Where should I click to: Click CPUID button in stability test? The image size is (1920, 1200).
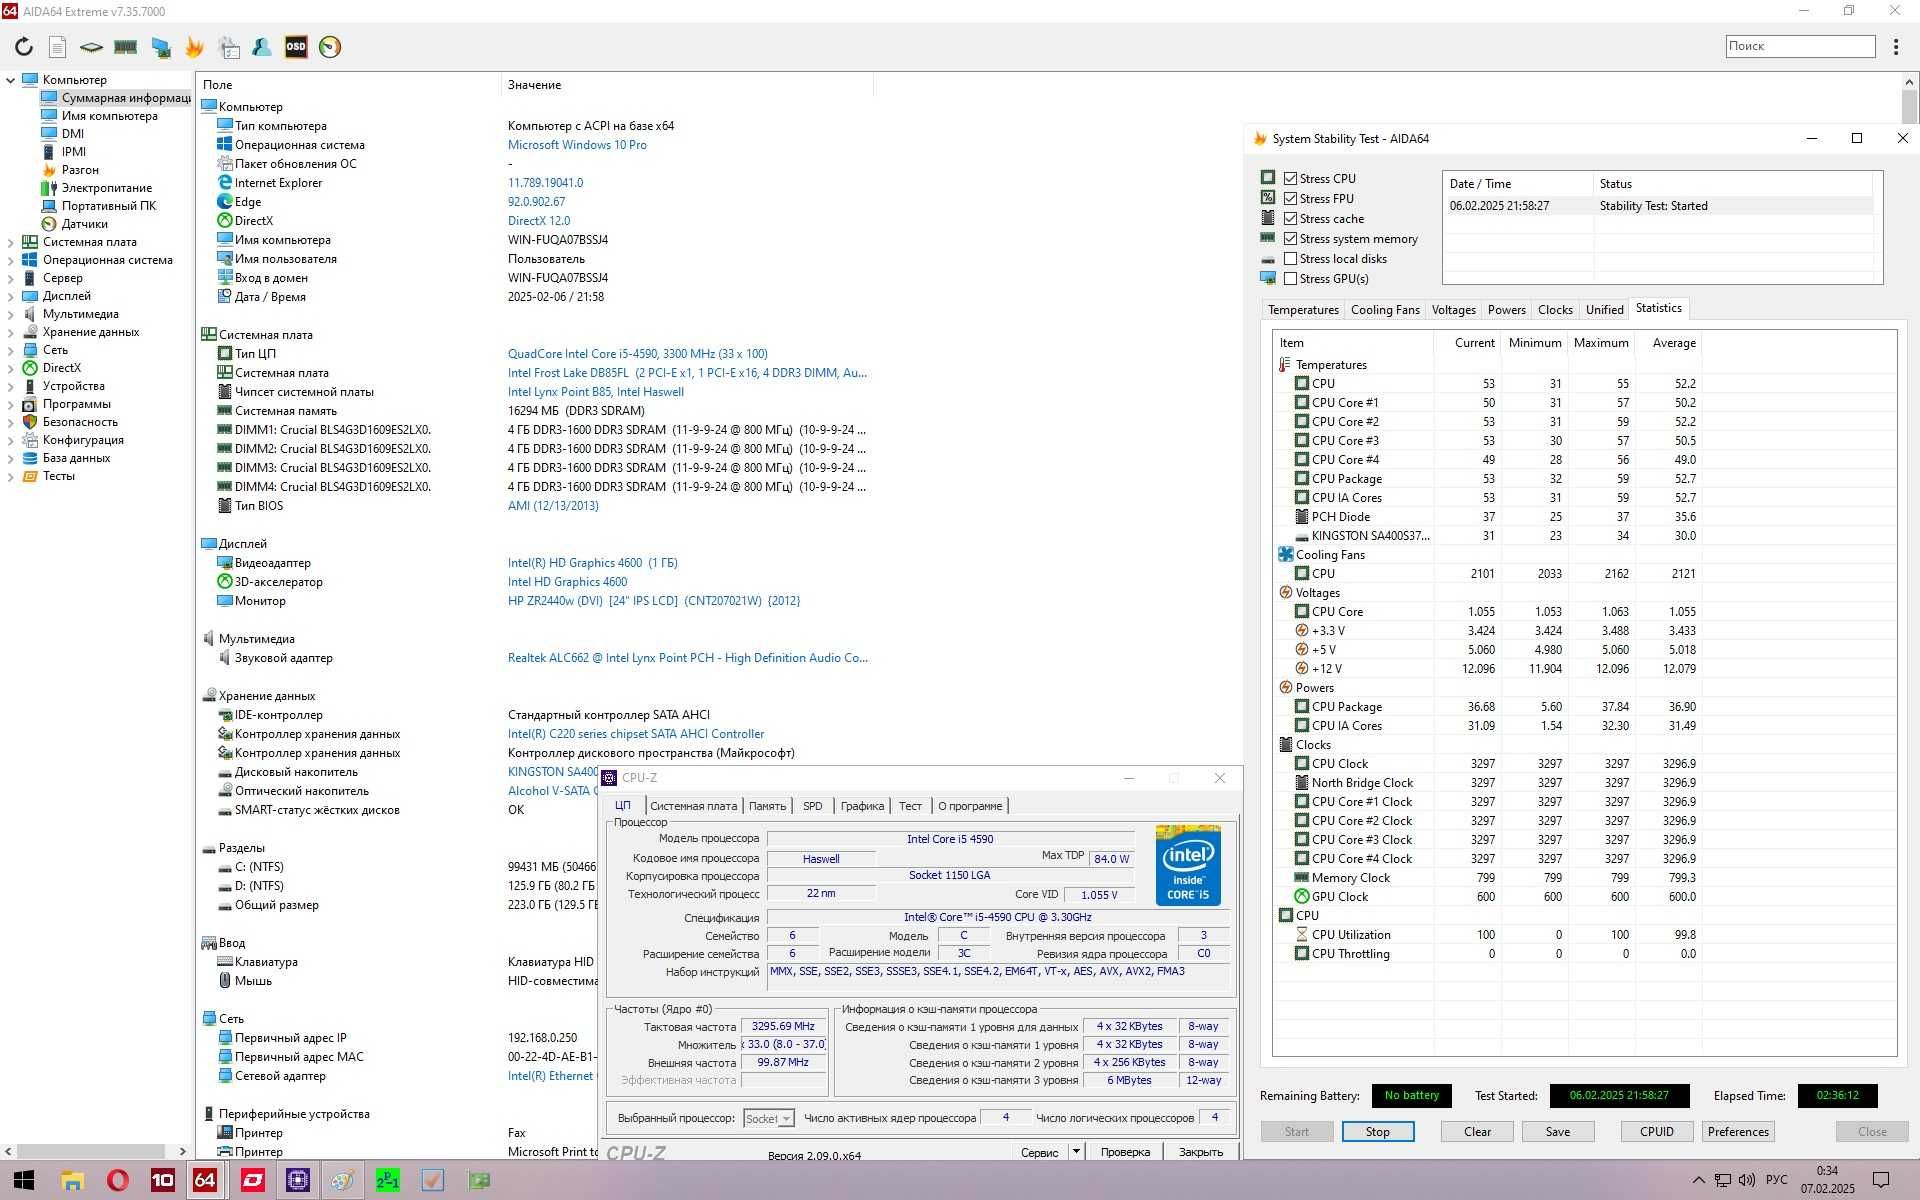coord(1656,1132)
